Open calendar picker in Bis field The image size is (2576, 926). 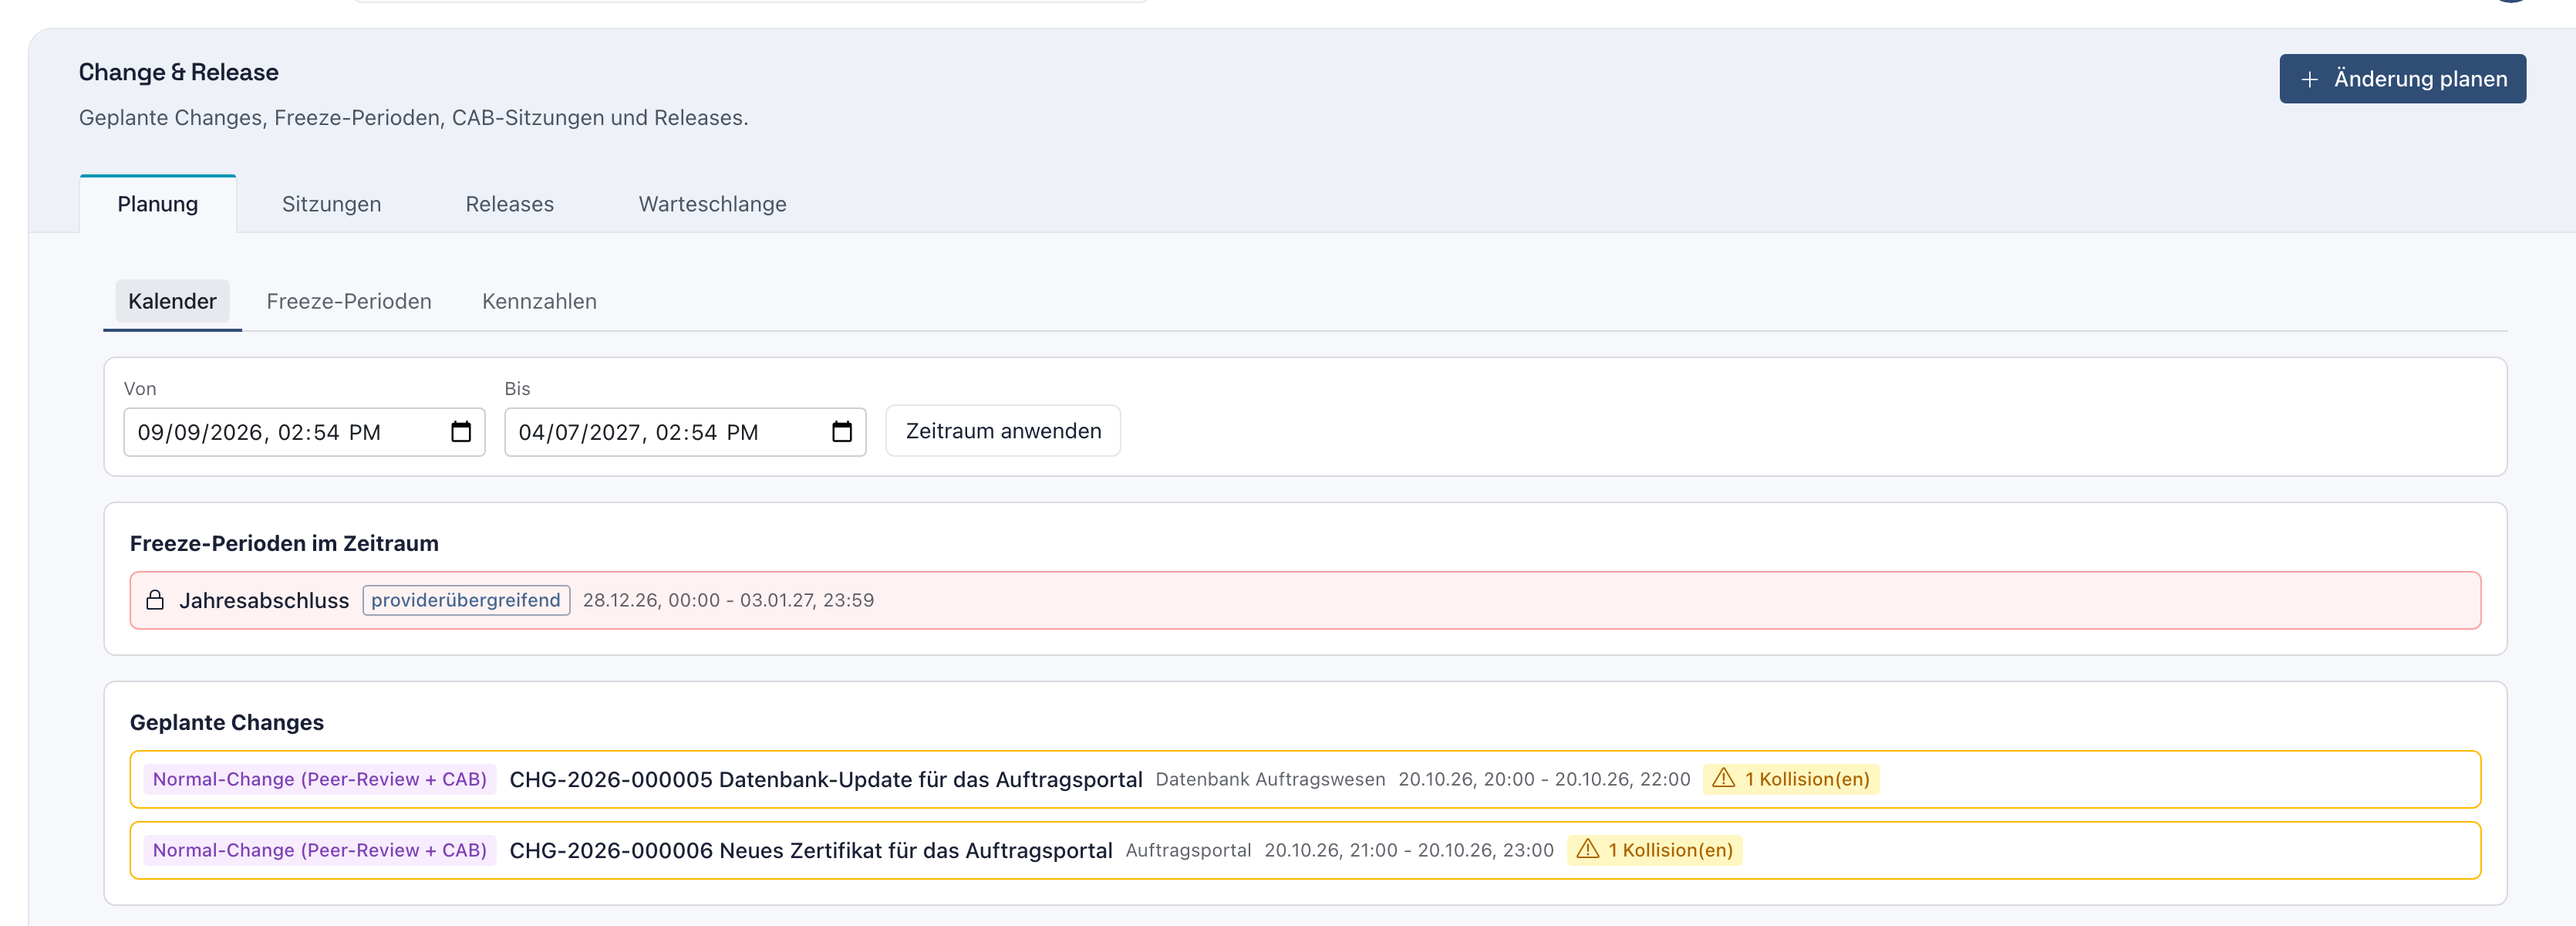point(841,432)
